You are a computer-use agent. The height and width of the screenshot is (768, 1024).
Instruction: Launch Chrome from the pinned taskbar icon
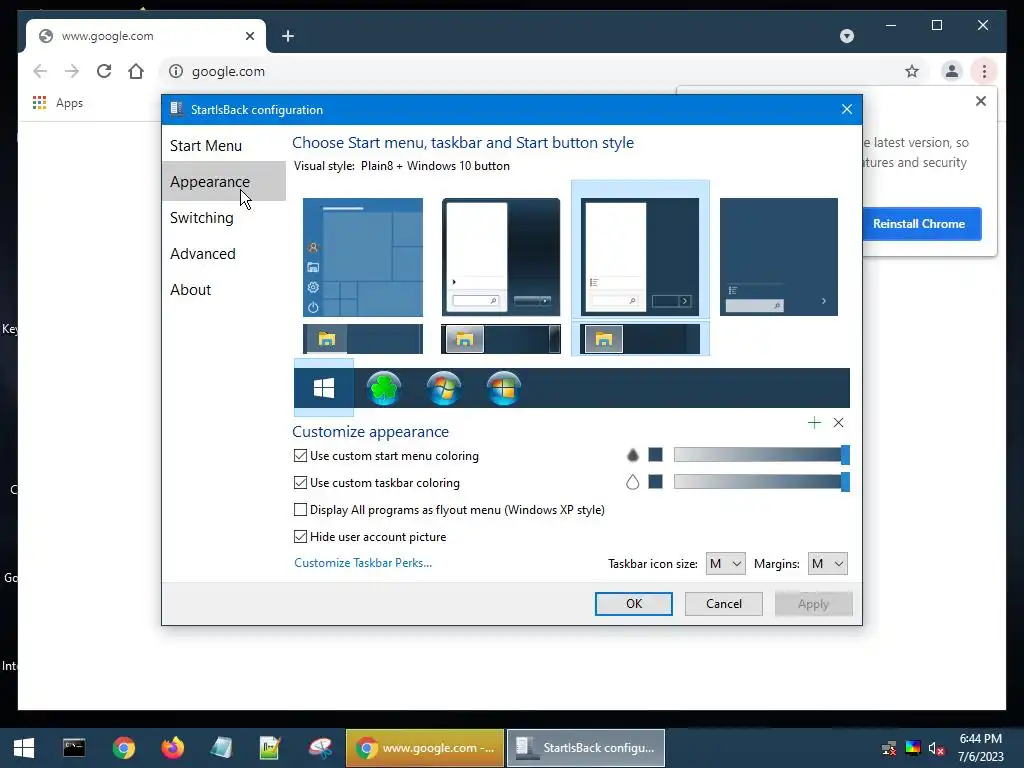click(123, 748)
